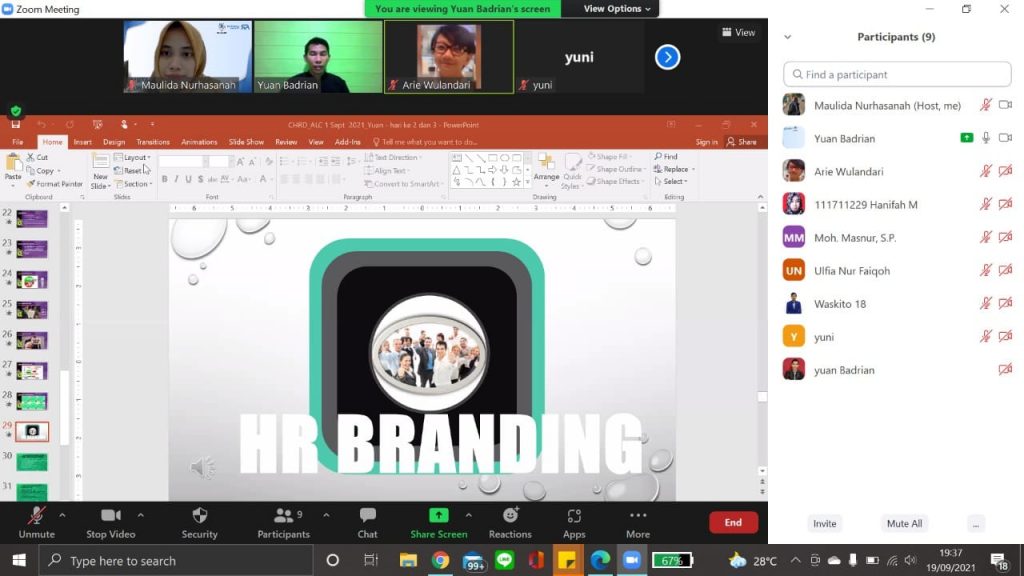The image size is (1024, 576).
Task: Expand video options arrow beside Stop Video
Action: click(x=140, y=515)
